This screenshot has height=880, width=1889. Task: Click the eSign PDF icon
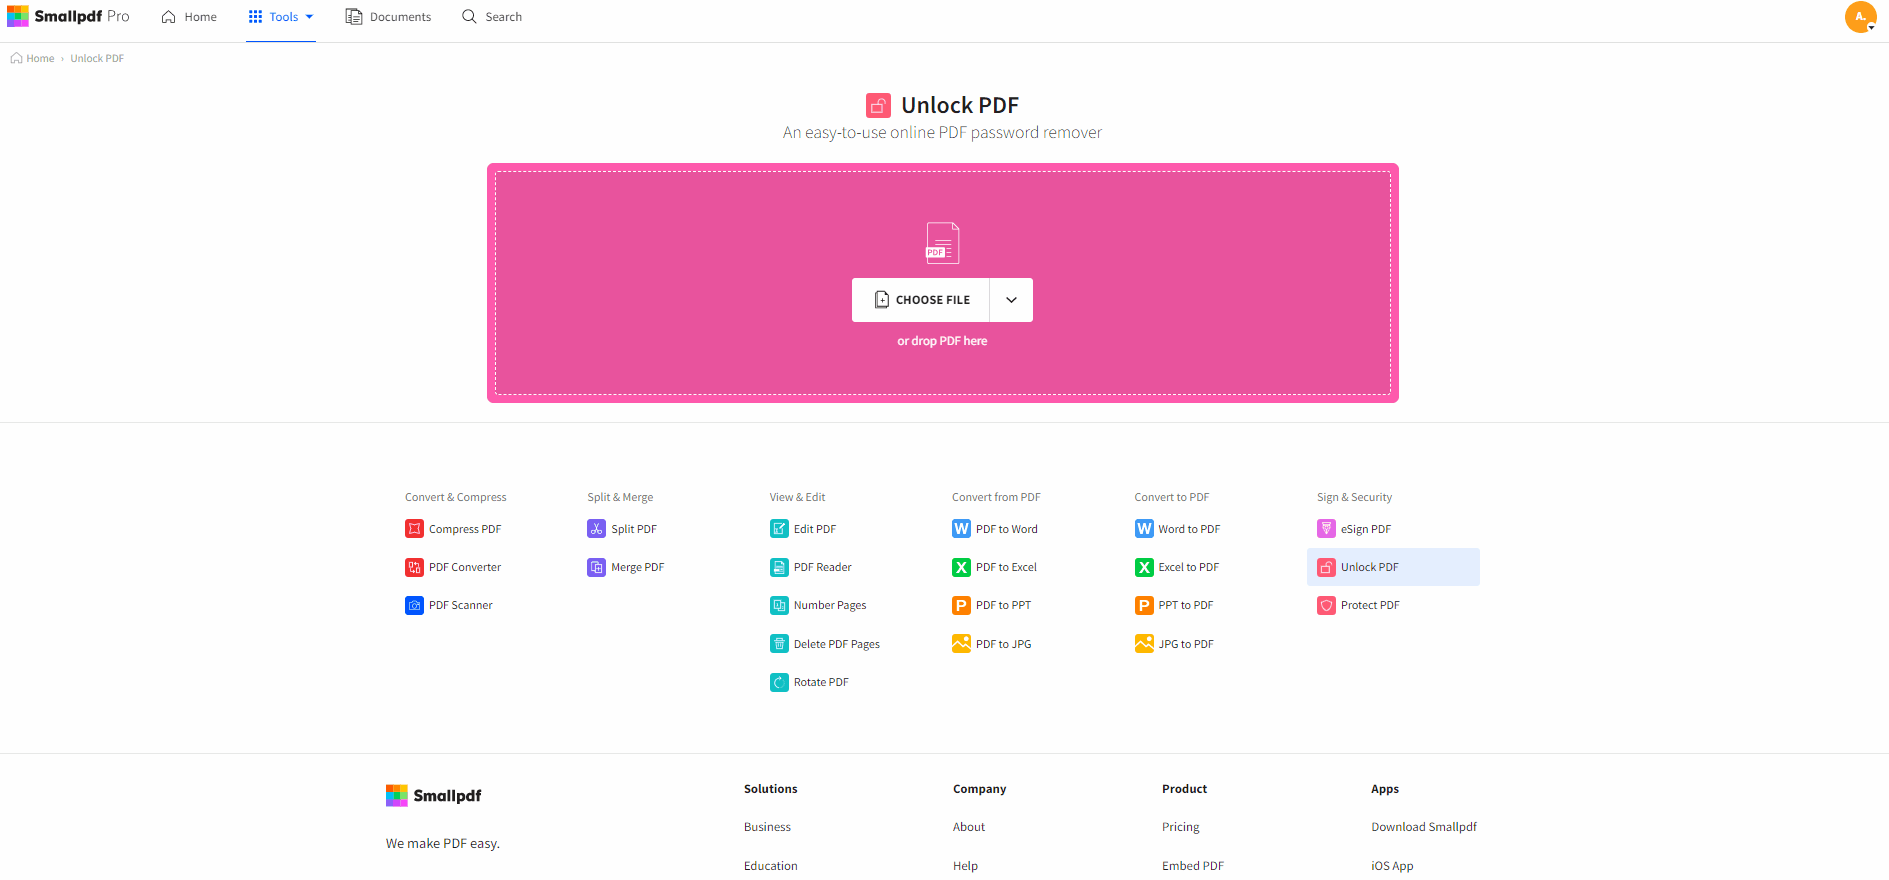(1326, 529)
